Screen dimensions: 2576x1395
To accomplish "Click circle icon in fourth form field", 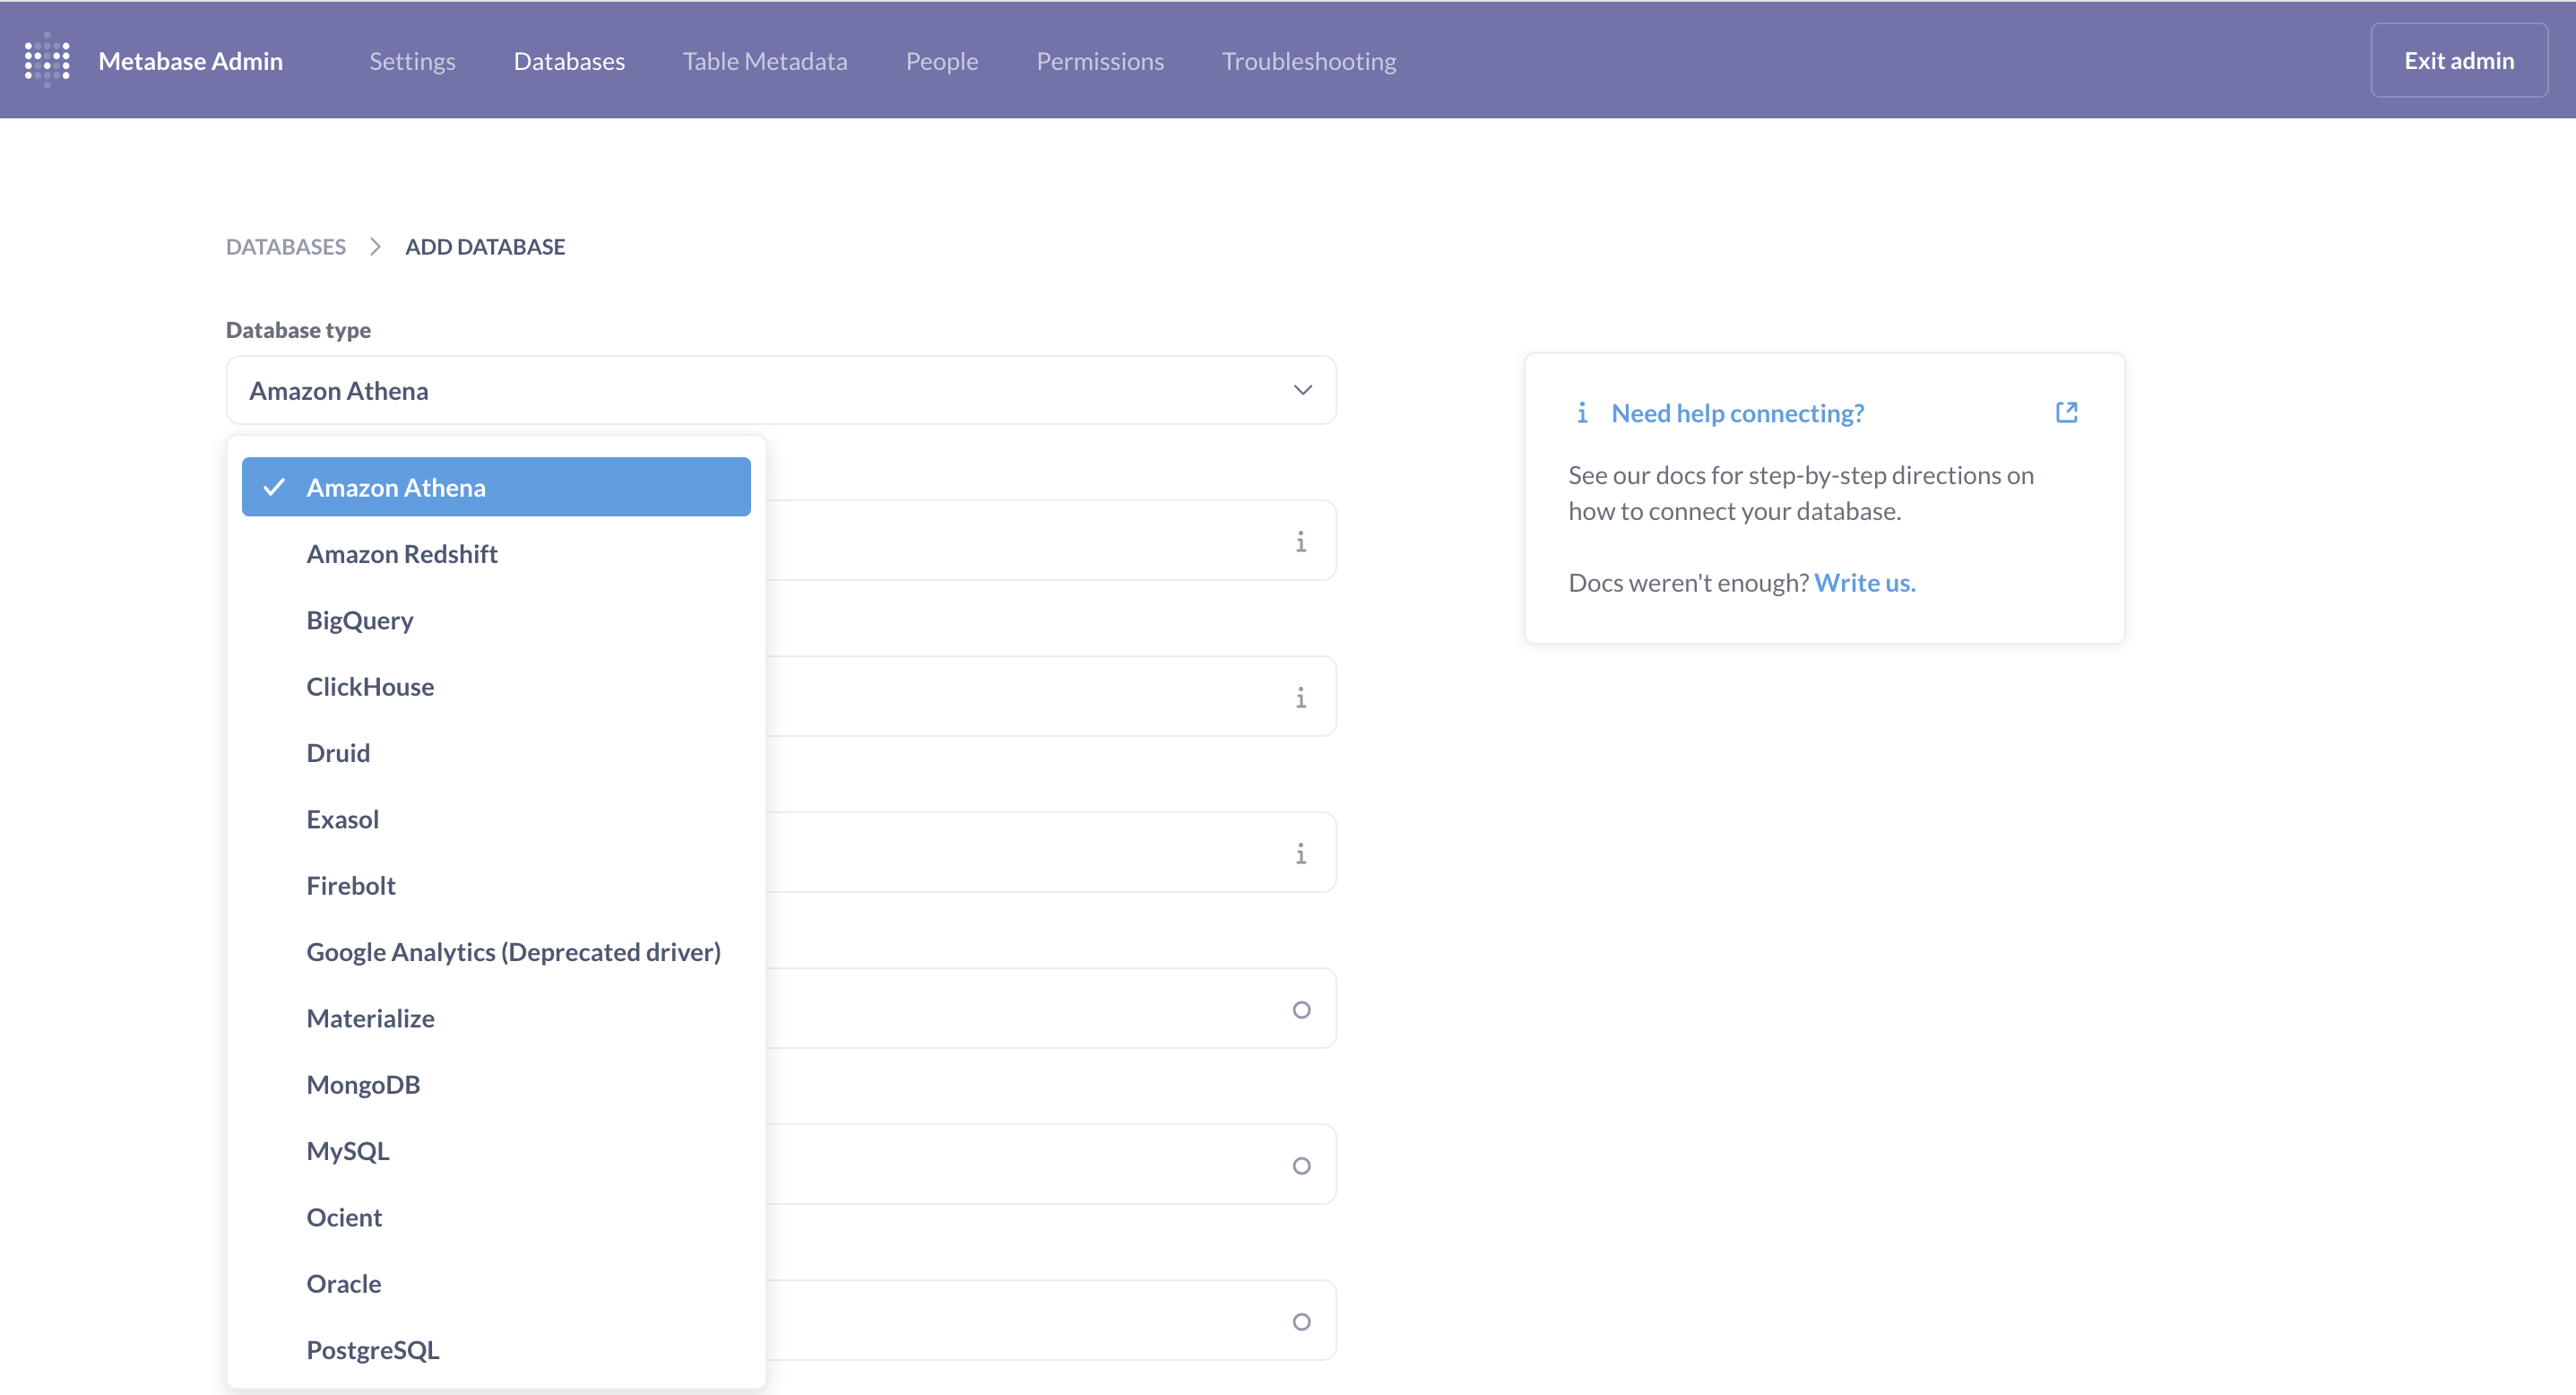I will (1301, 1009).
